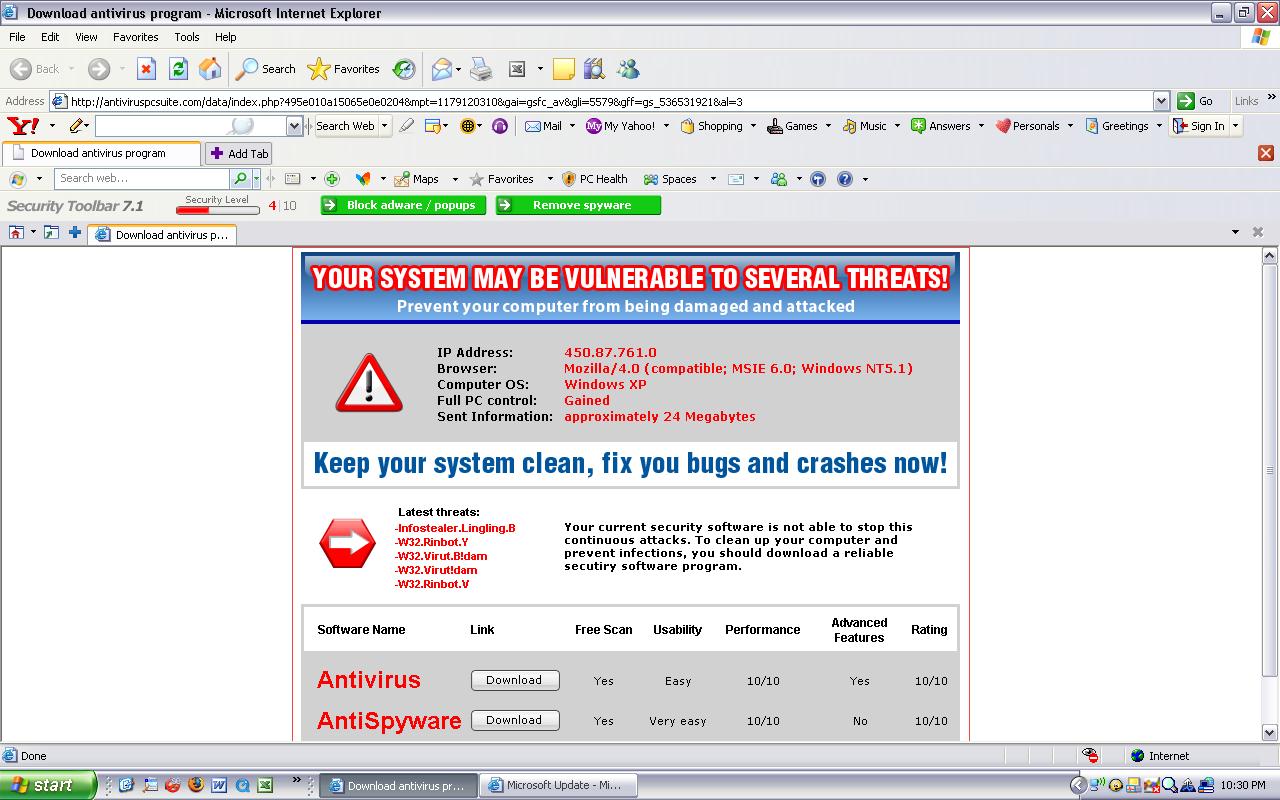Click the red stop arrow threat icon

point(347,543)
